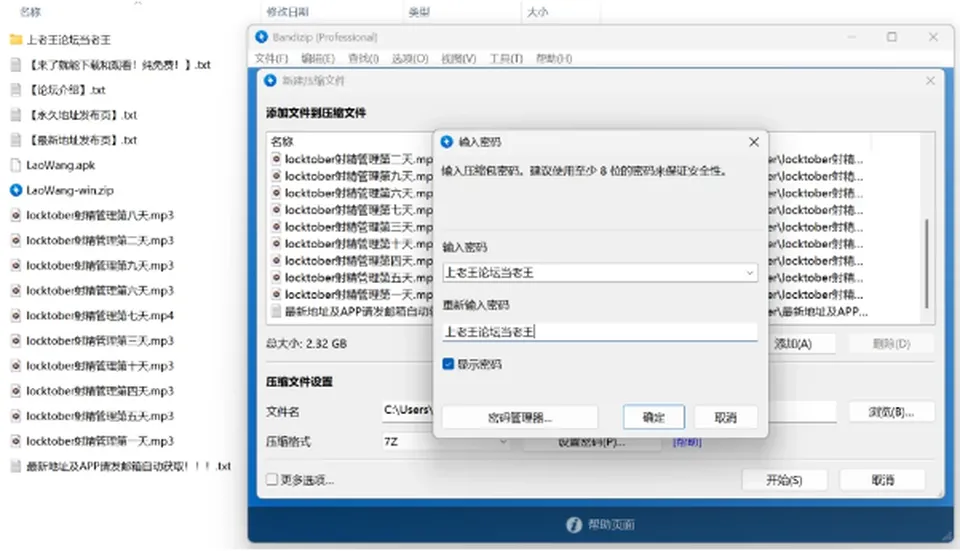Select the 【论坛介绍】.txt file name

pyautogui.click(x=67, y=90)
